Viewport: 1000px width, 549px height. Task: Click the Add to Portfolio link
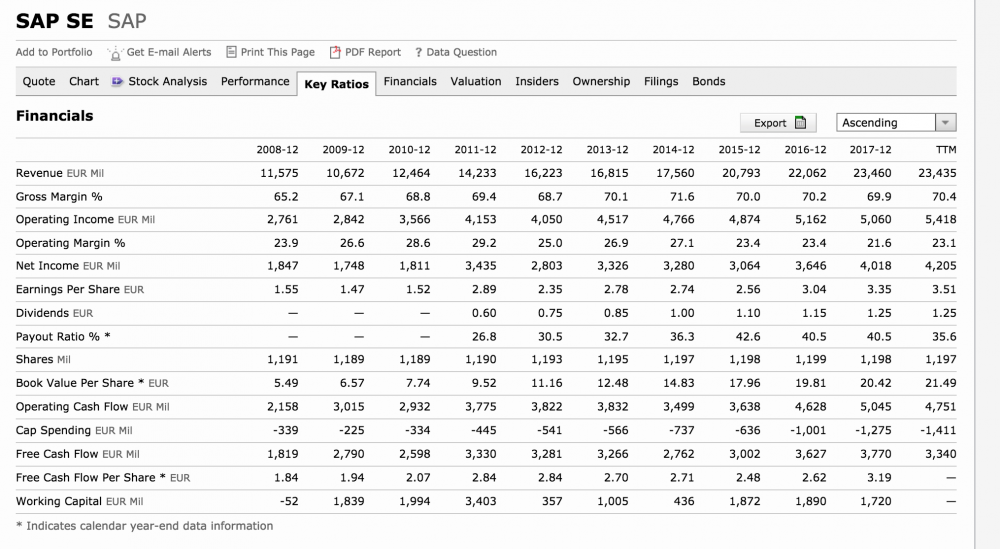[54, 52]
